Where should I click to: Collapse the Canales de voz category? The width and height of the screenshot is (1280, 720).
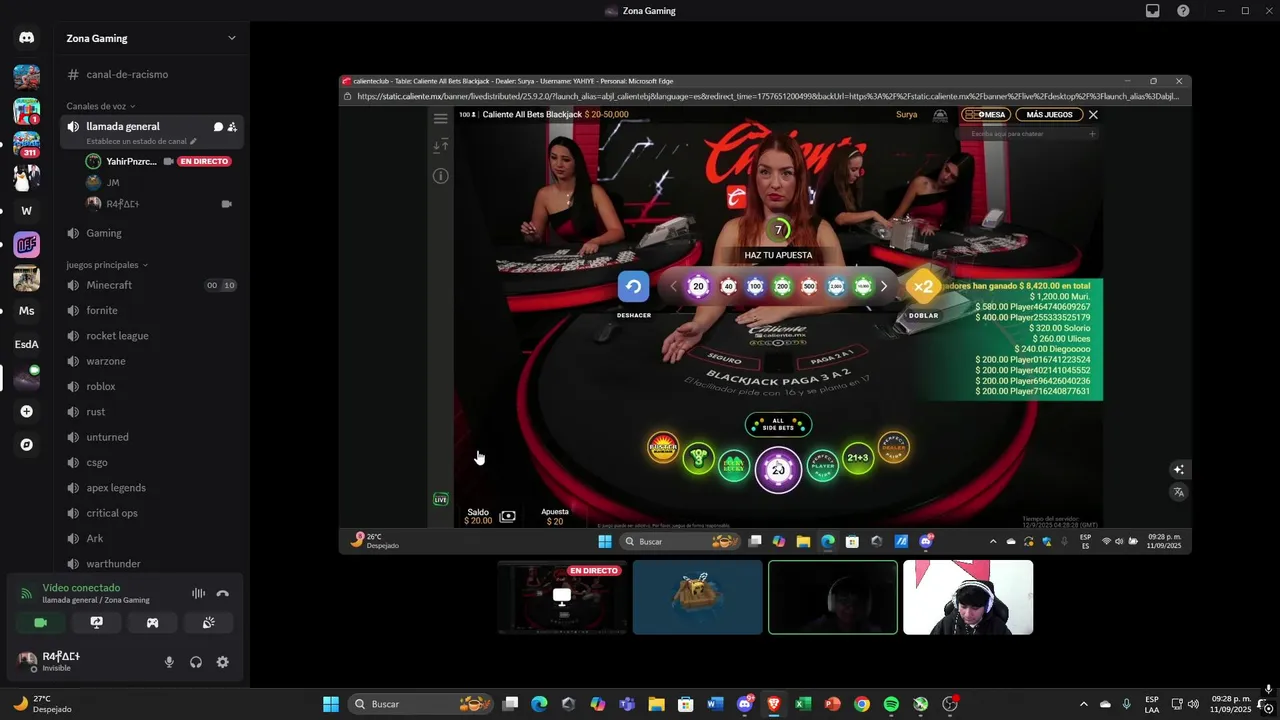(x=101, y=106)
